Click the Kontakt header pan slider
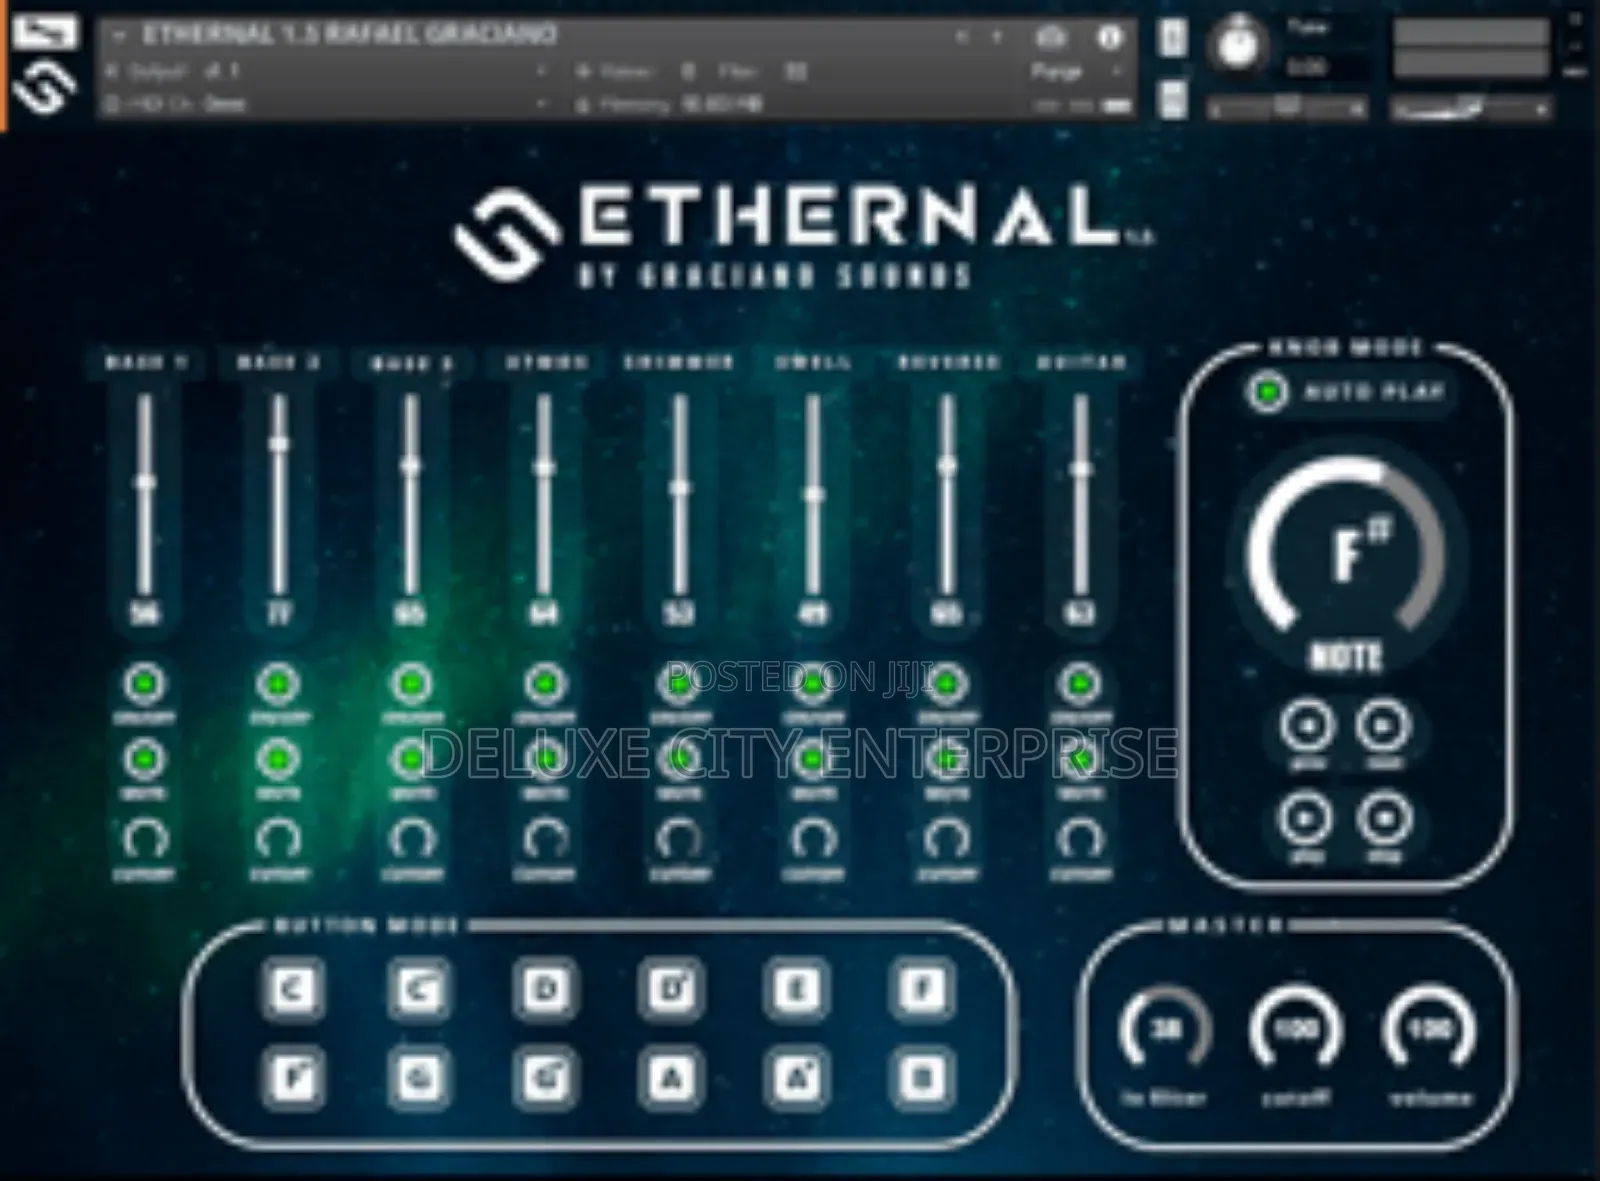The width and height of the screenshot is (1600, 1181). coord(1287,107)
